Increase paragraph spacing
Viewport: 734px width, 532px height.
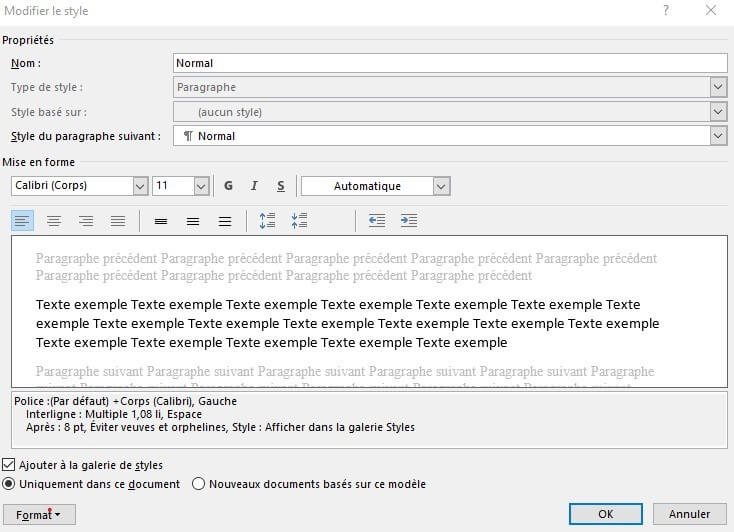pyautogui.click(x=267, y=221)
